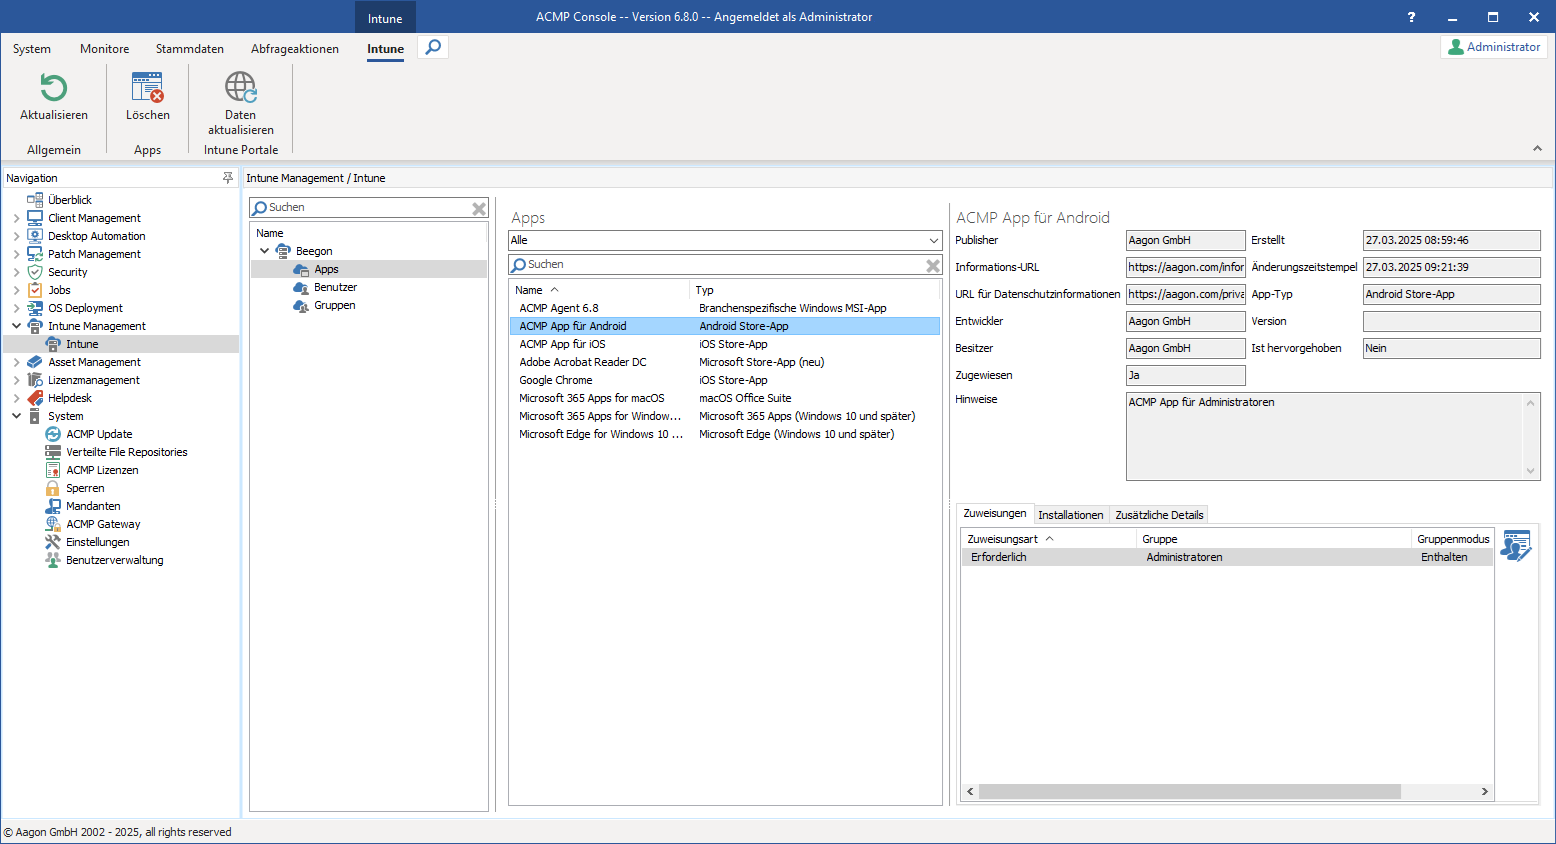Click the ACMP Gateway globe icon
The height and width of the screenshot is (844, 1556).
tap(51, 523)
